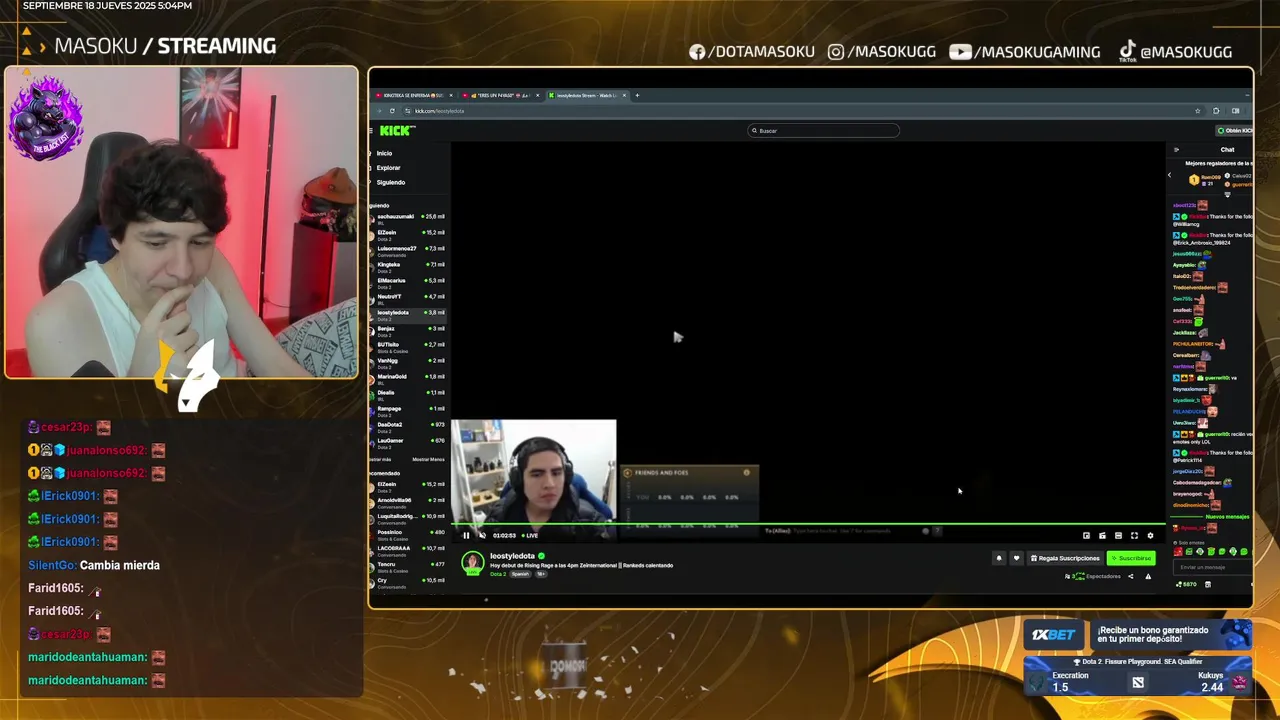Open MarinaGold channel in sidebar

tap(408, 378)
